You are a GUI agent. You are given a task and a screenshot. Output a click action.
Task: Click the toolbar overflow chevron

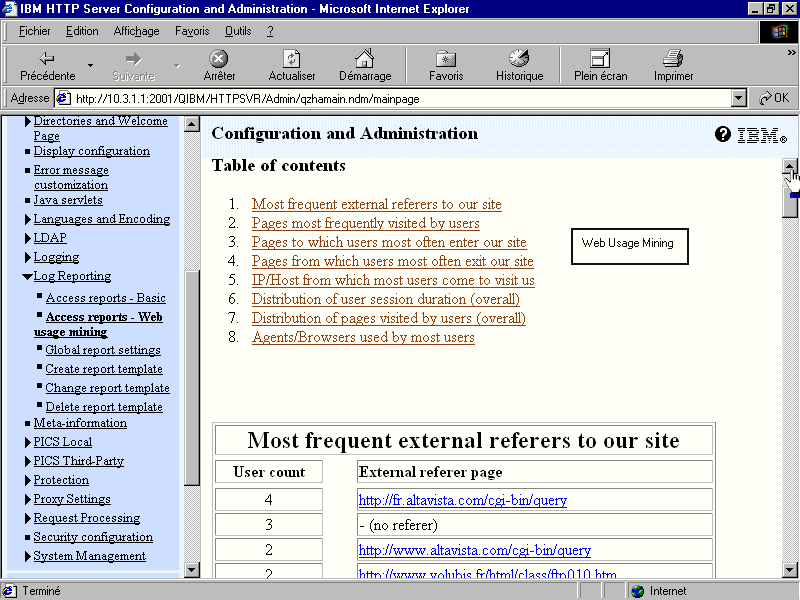791,52
